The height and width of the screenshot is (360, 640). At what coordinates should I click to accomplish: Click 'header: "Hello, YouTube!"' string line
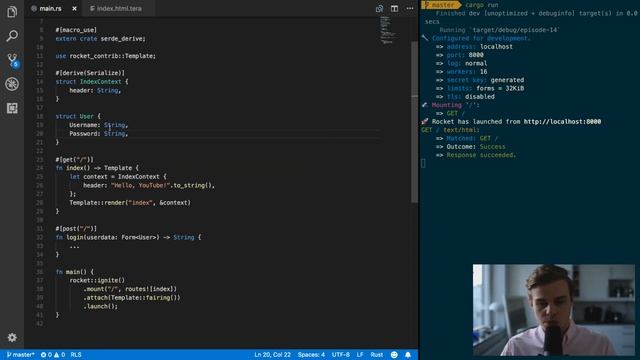(149, 185)
